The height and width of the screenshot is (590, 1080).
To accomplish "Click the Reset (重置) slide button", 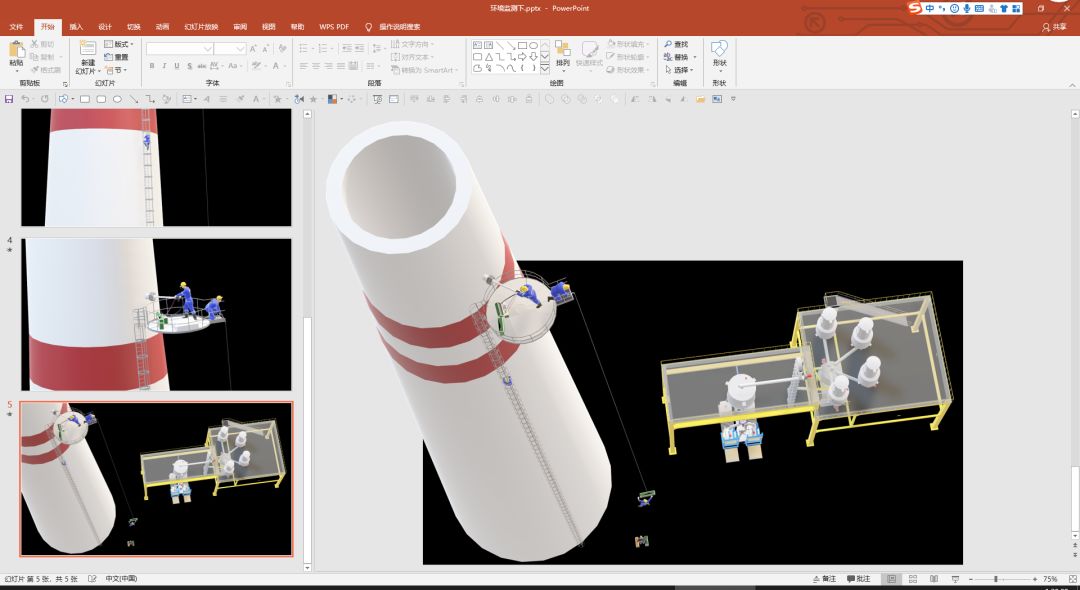I will coord(116,57).
